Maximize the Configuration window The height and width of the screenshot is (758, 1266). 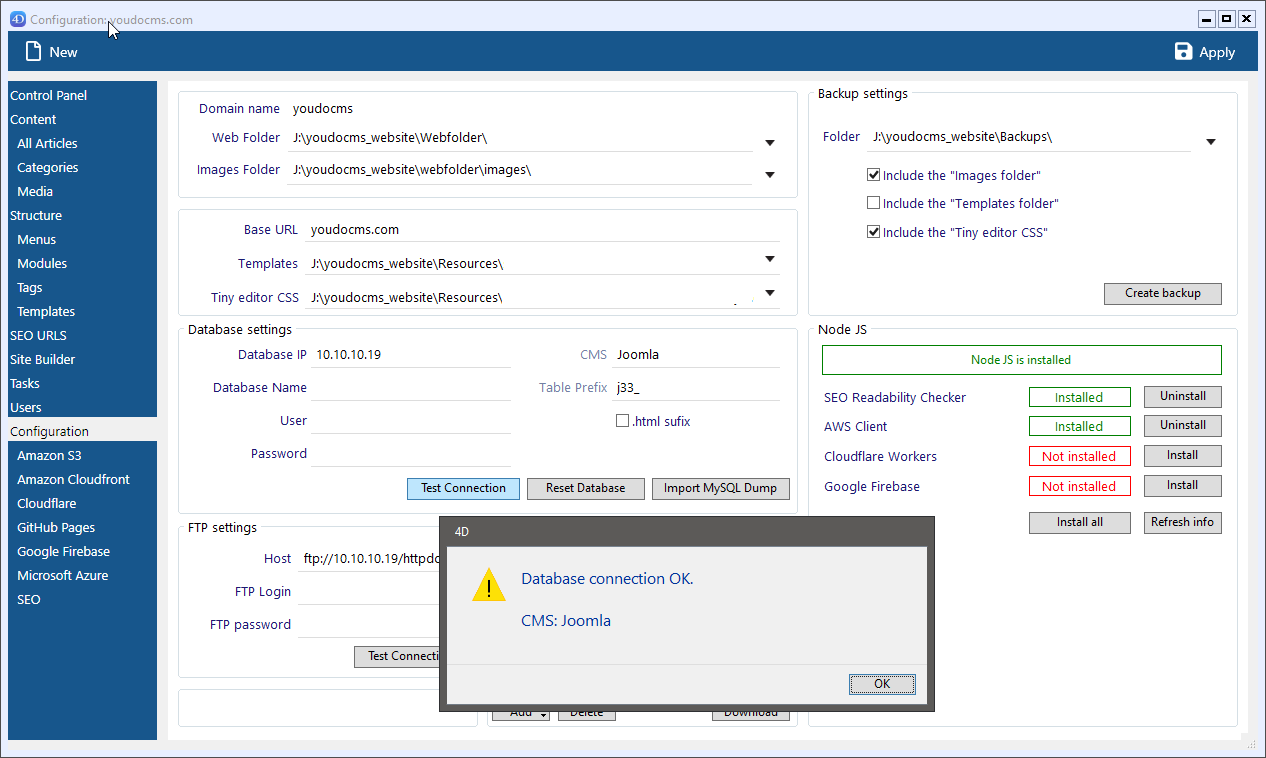[x=1226, y=19]
